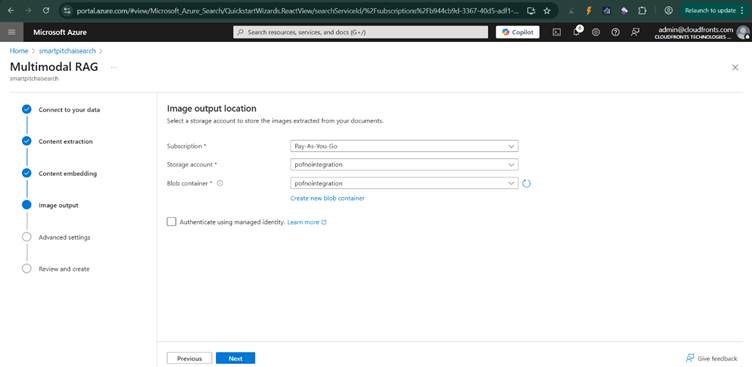Click the Create new blob container link

click(x=327, y=198)
